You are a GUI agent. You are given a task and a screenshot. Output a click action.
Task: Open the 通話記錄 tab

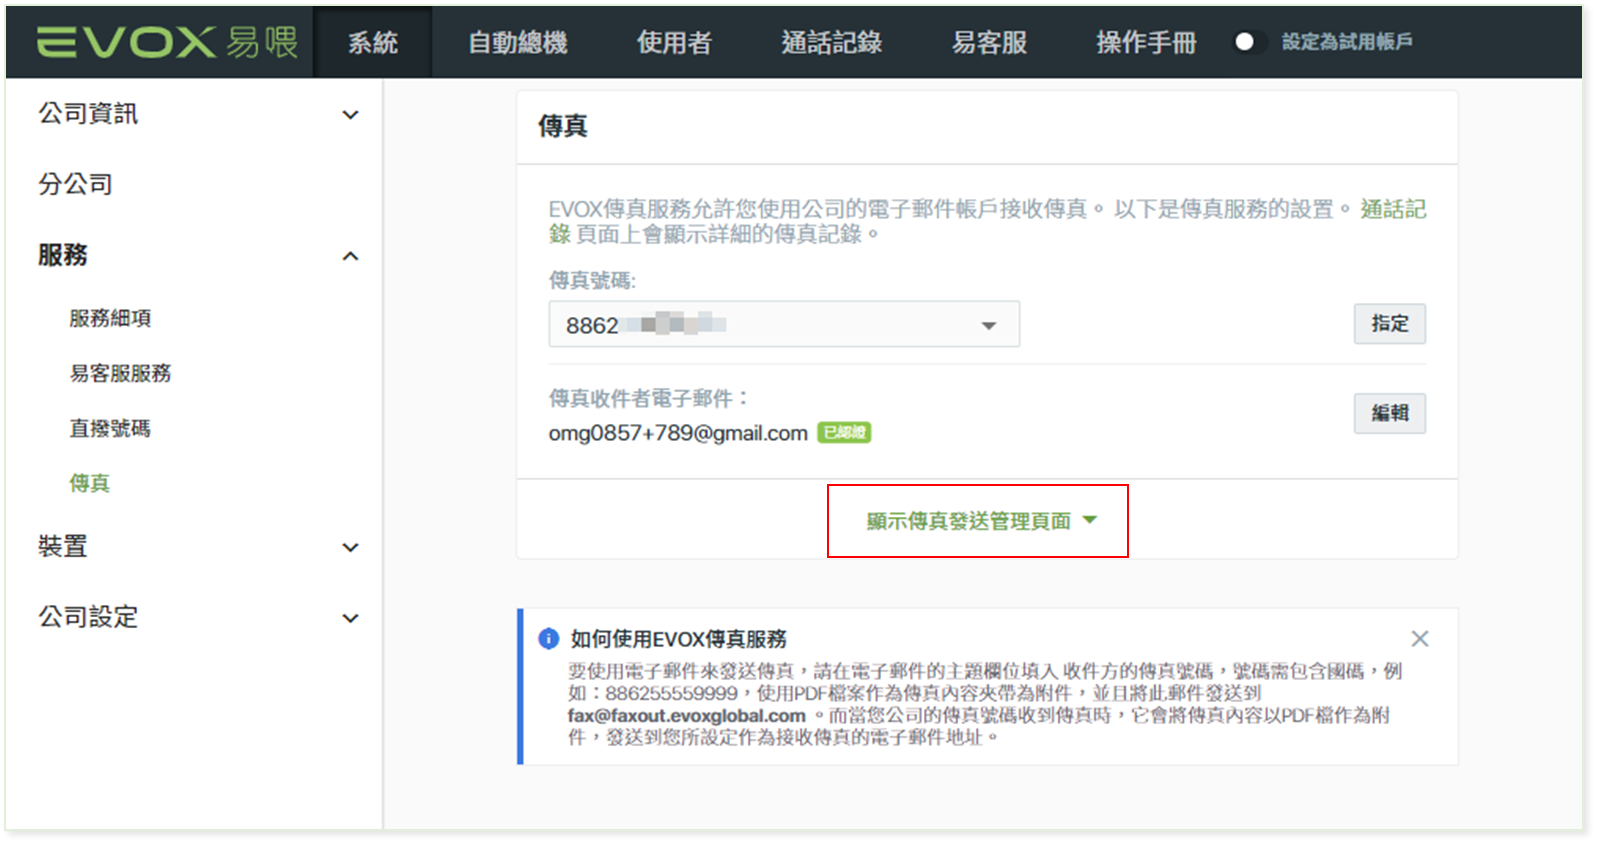[831, 42]
